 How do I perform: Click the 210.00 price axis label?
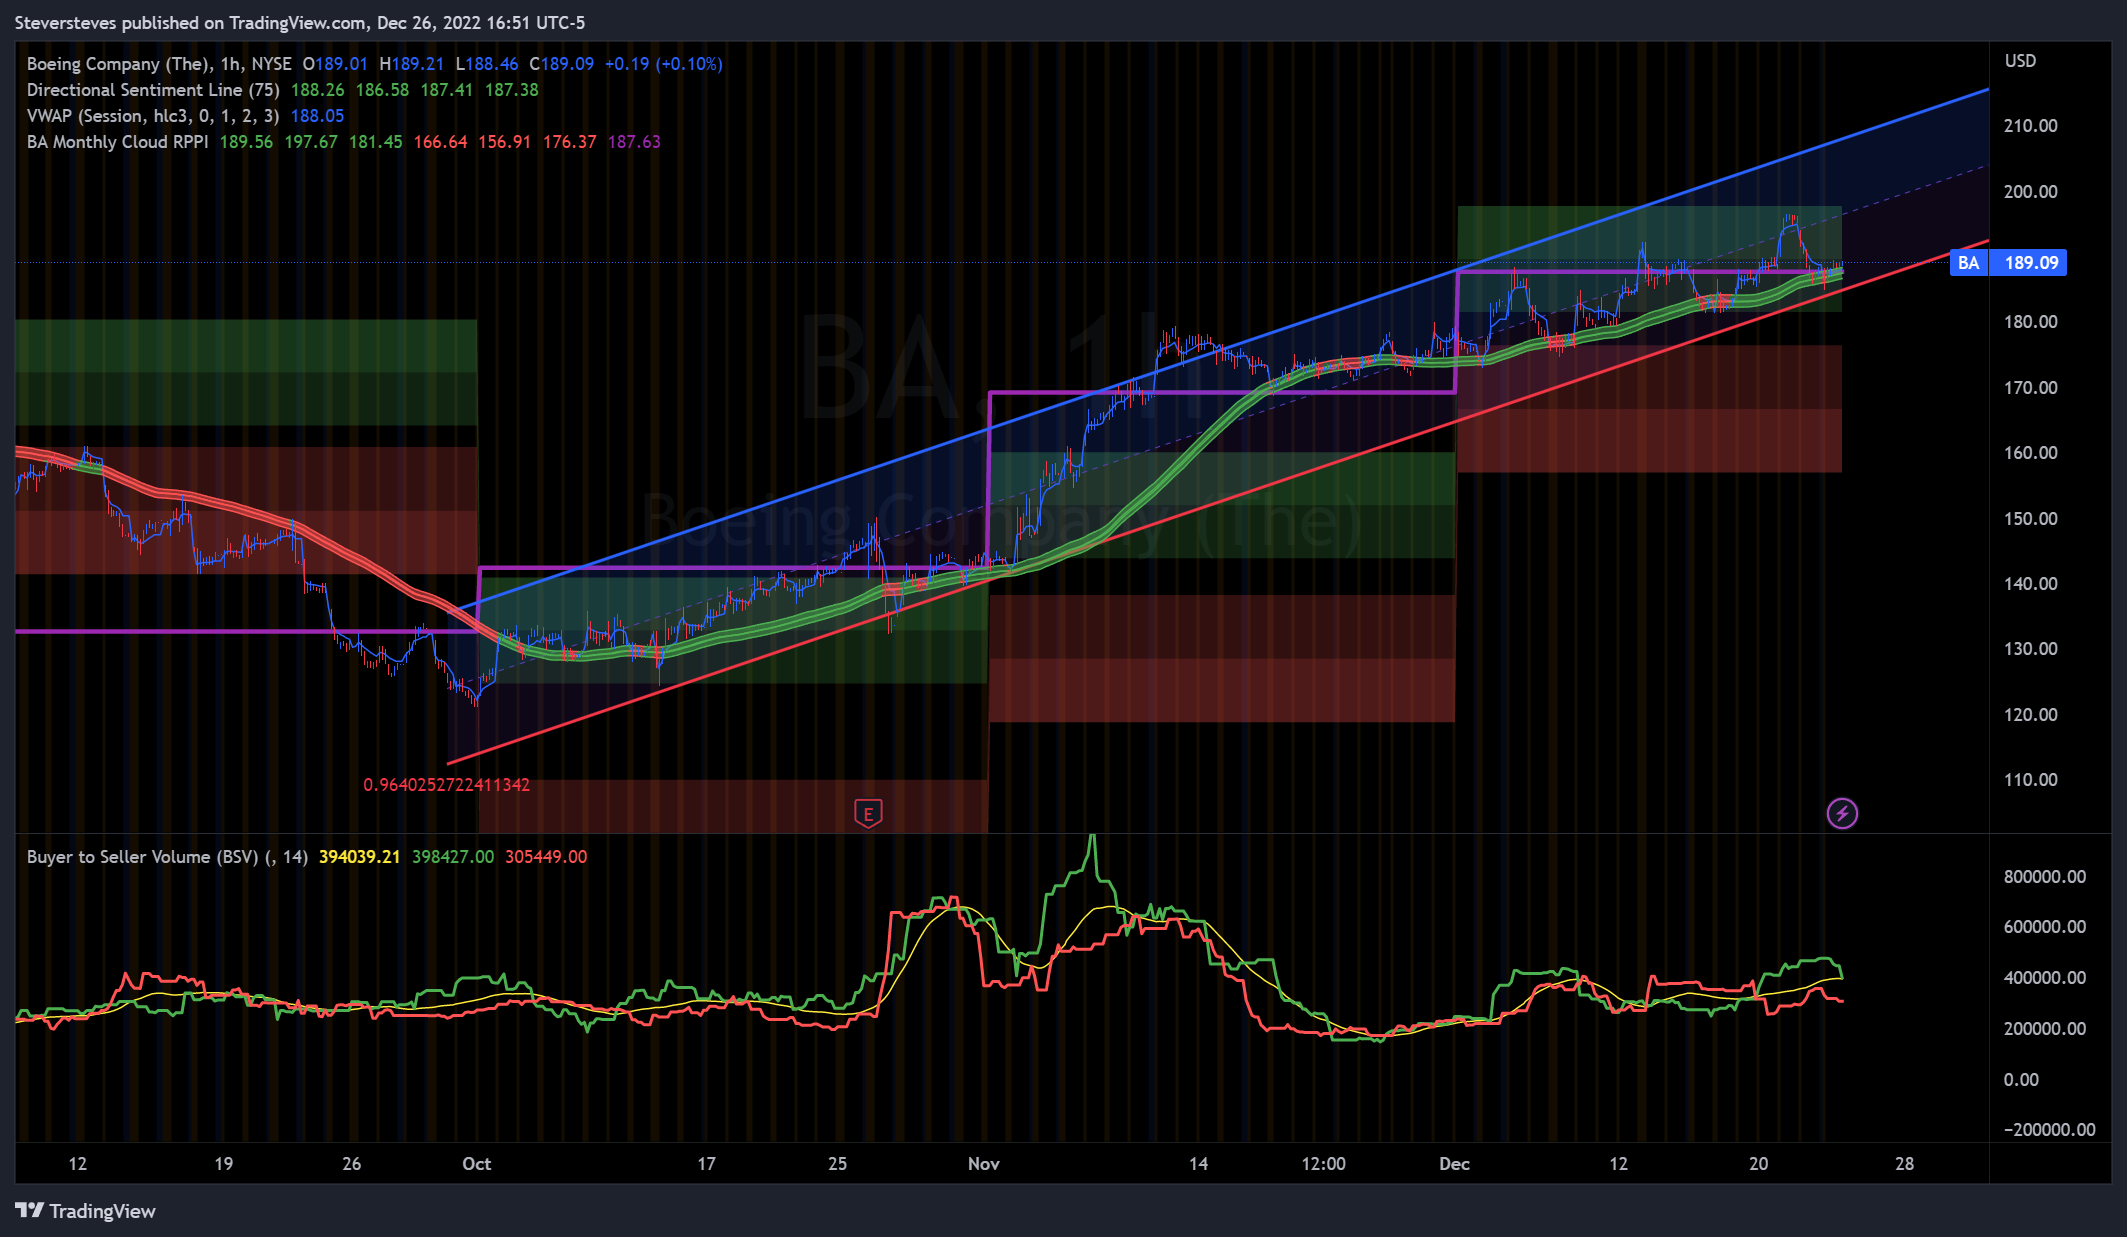[2031, 126]
